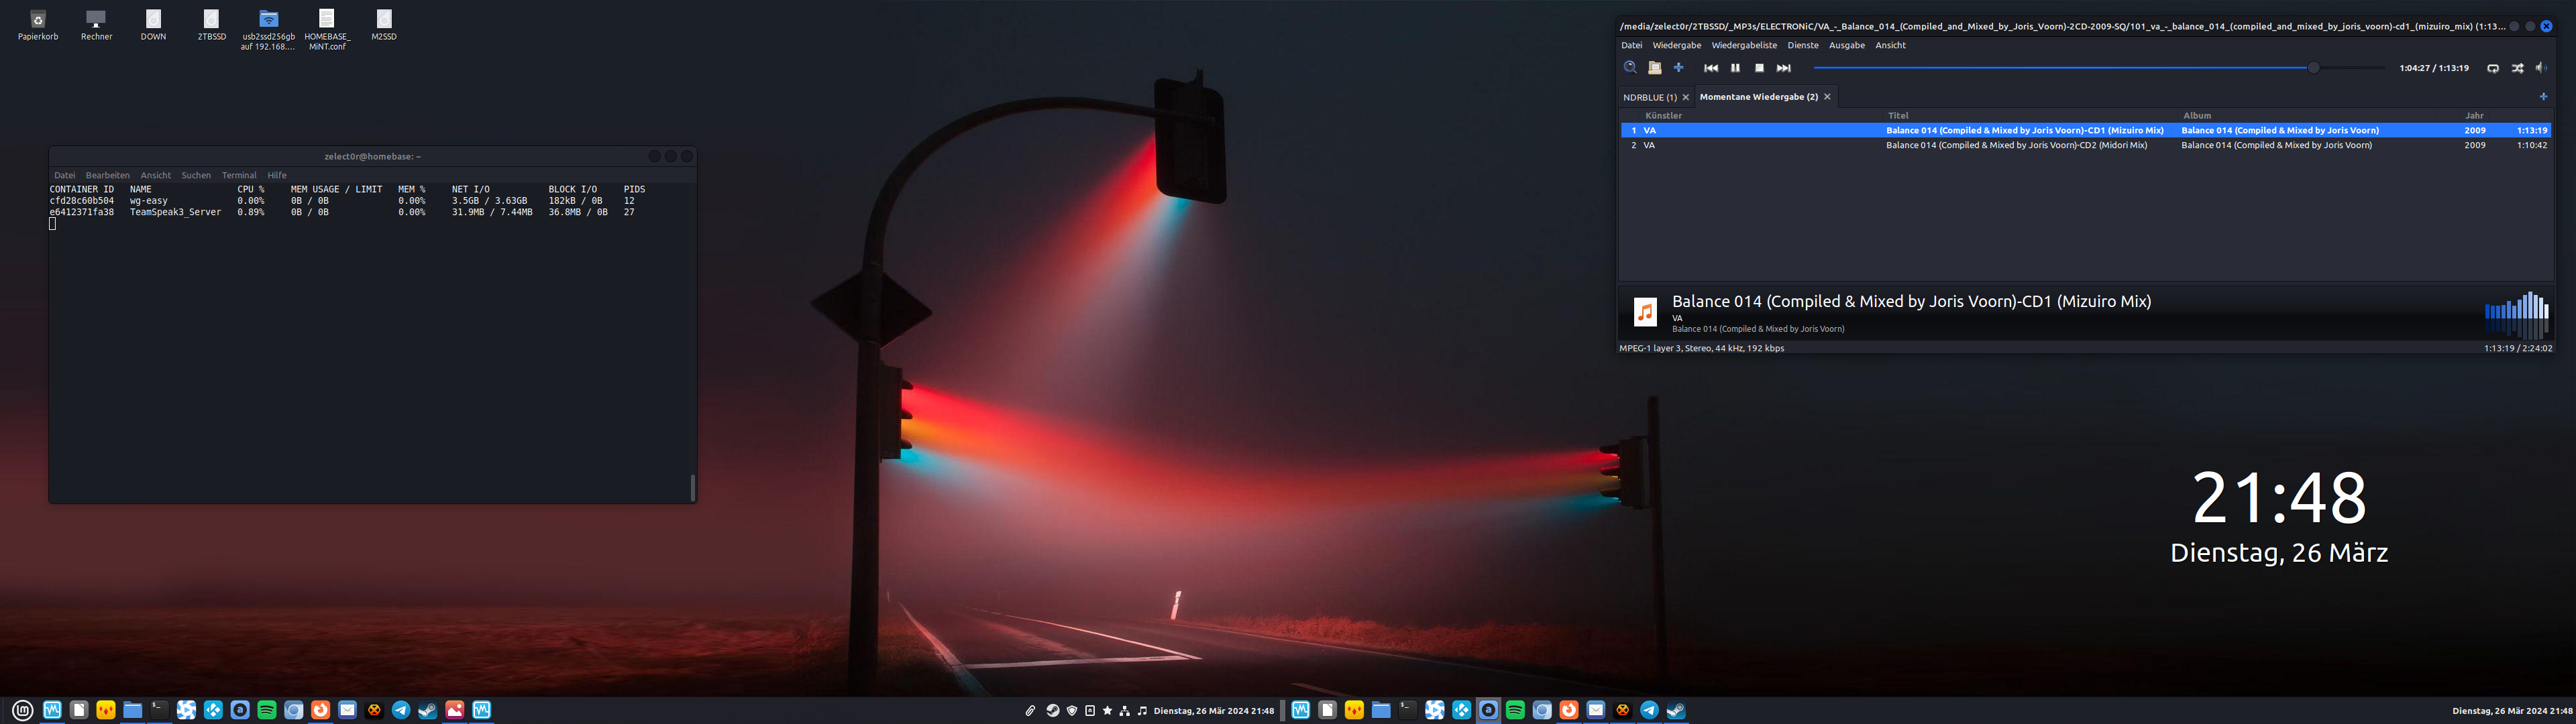Select the CD2 Midori Mix track

(2016, 145)
